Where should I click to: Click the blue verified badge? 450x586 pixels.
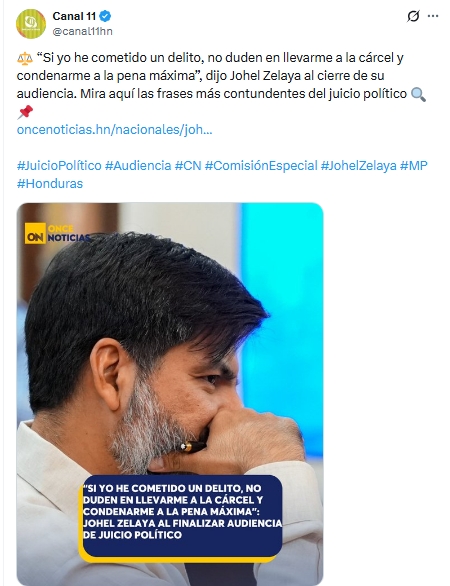(106, 16)
